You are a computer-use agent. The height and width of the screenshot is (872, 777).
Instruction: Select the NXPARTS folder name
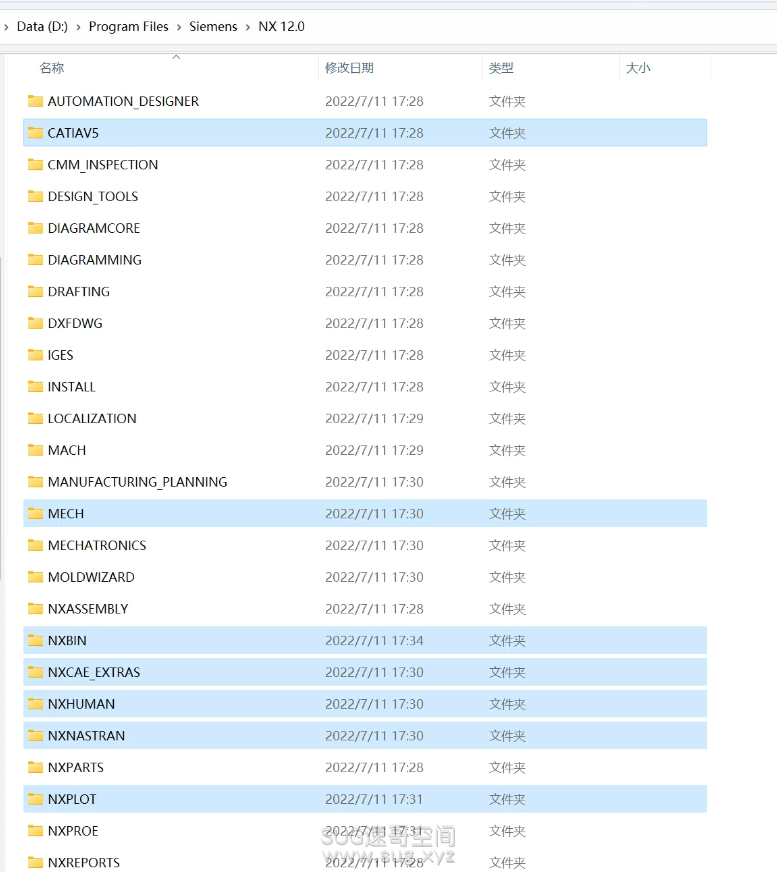(x=76, y=767)
